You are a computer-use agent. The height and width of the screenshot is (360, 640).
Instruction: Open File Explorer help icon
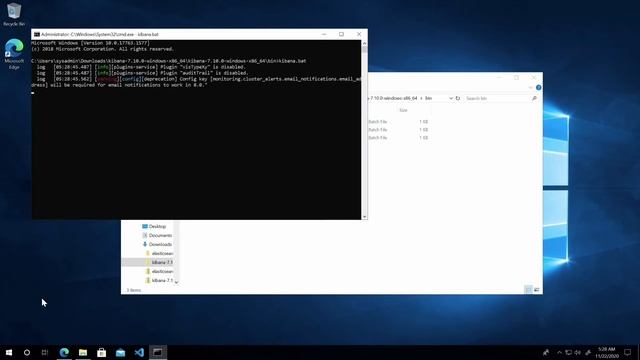point(538,87)
